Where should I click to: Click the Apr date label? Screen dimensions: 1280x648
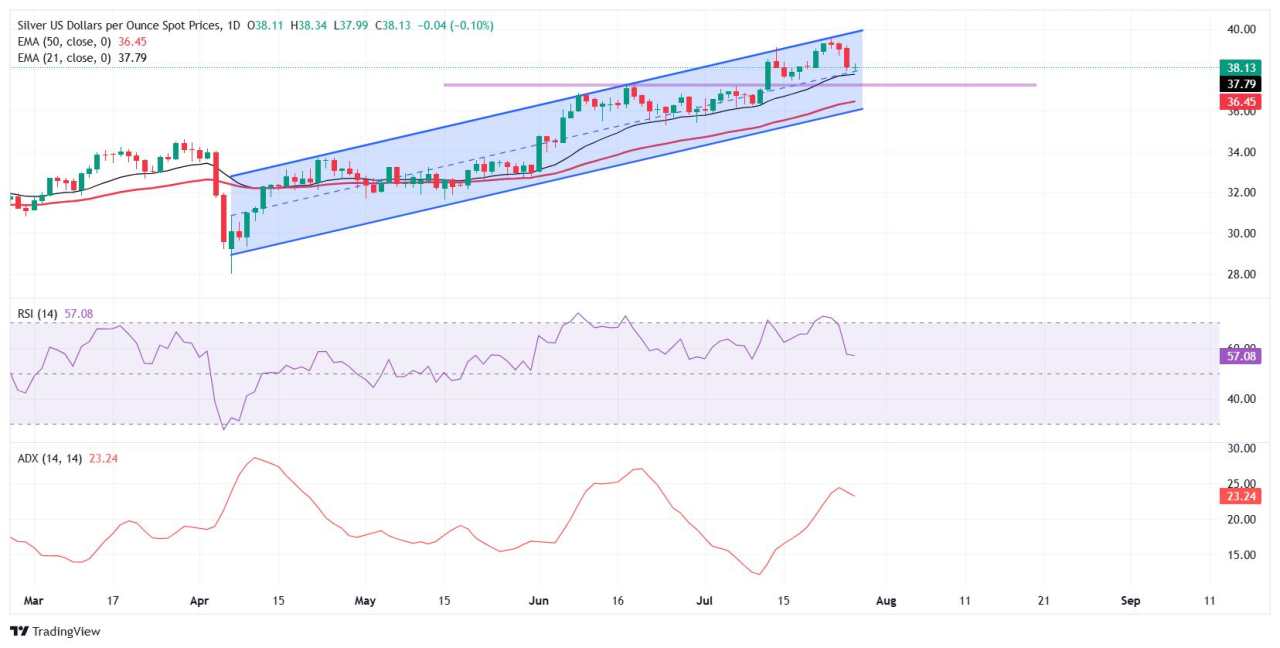coord(199,601)
